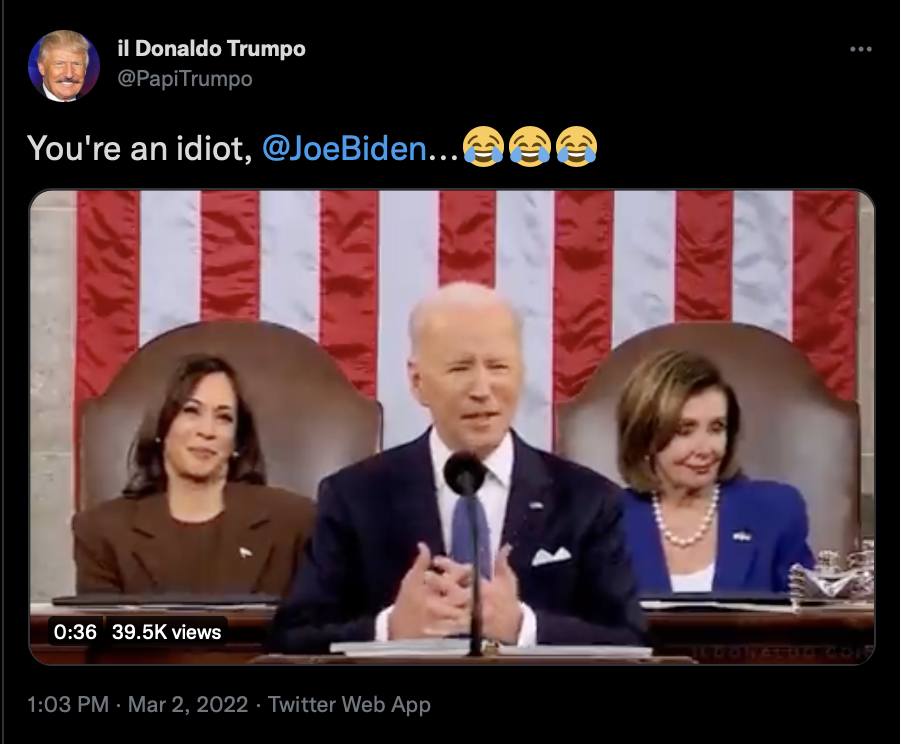Screen dimensions: 900x744
Task: Click the tweet text You're an idiot
Action: click(139, 148)
